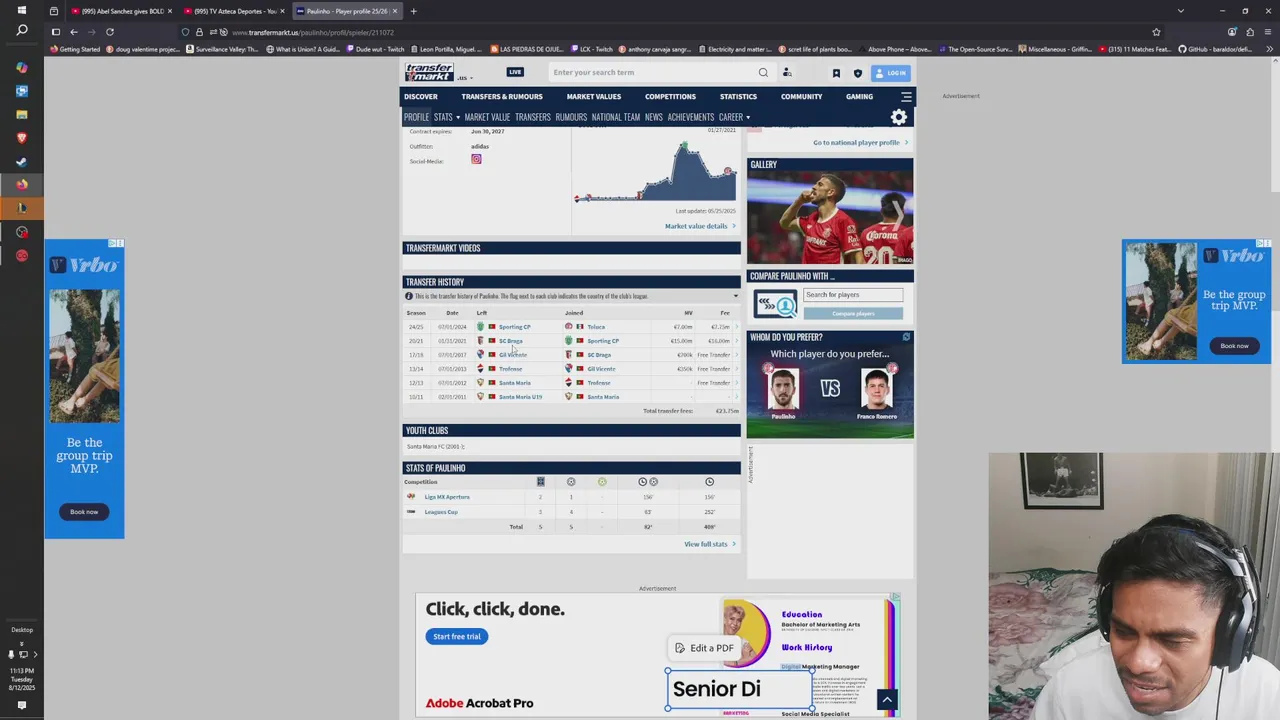
Task: Click the minutes per goal column icon
Action: click(648, 482)
